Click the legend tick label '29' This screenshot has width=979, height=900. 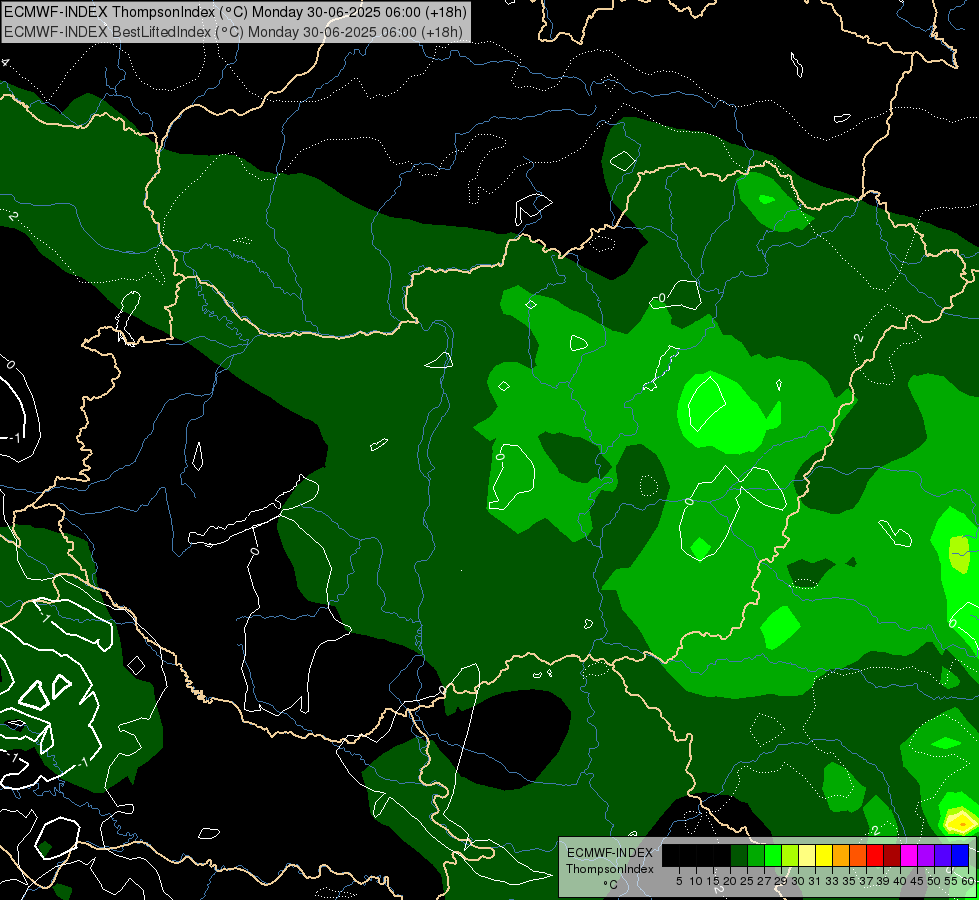pos(780,881)
